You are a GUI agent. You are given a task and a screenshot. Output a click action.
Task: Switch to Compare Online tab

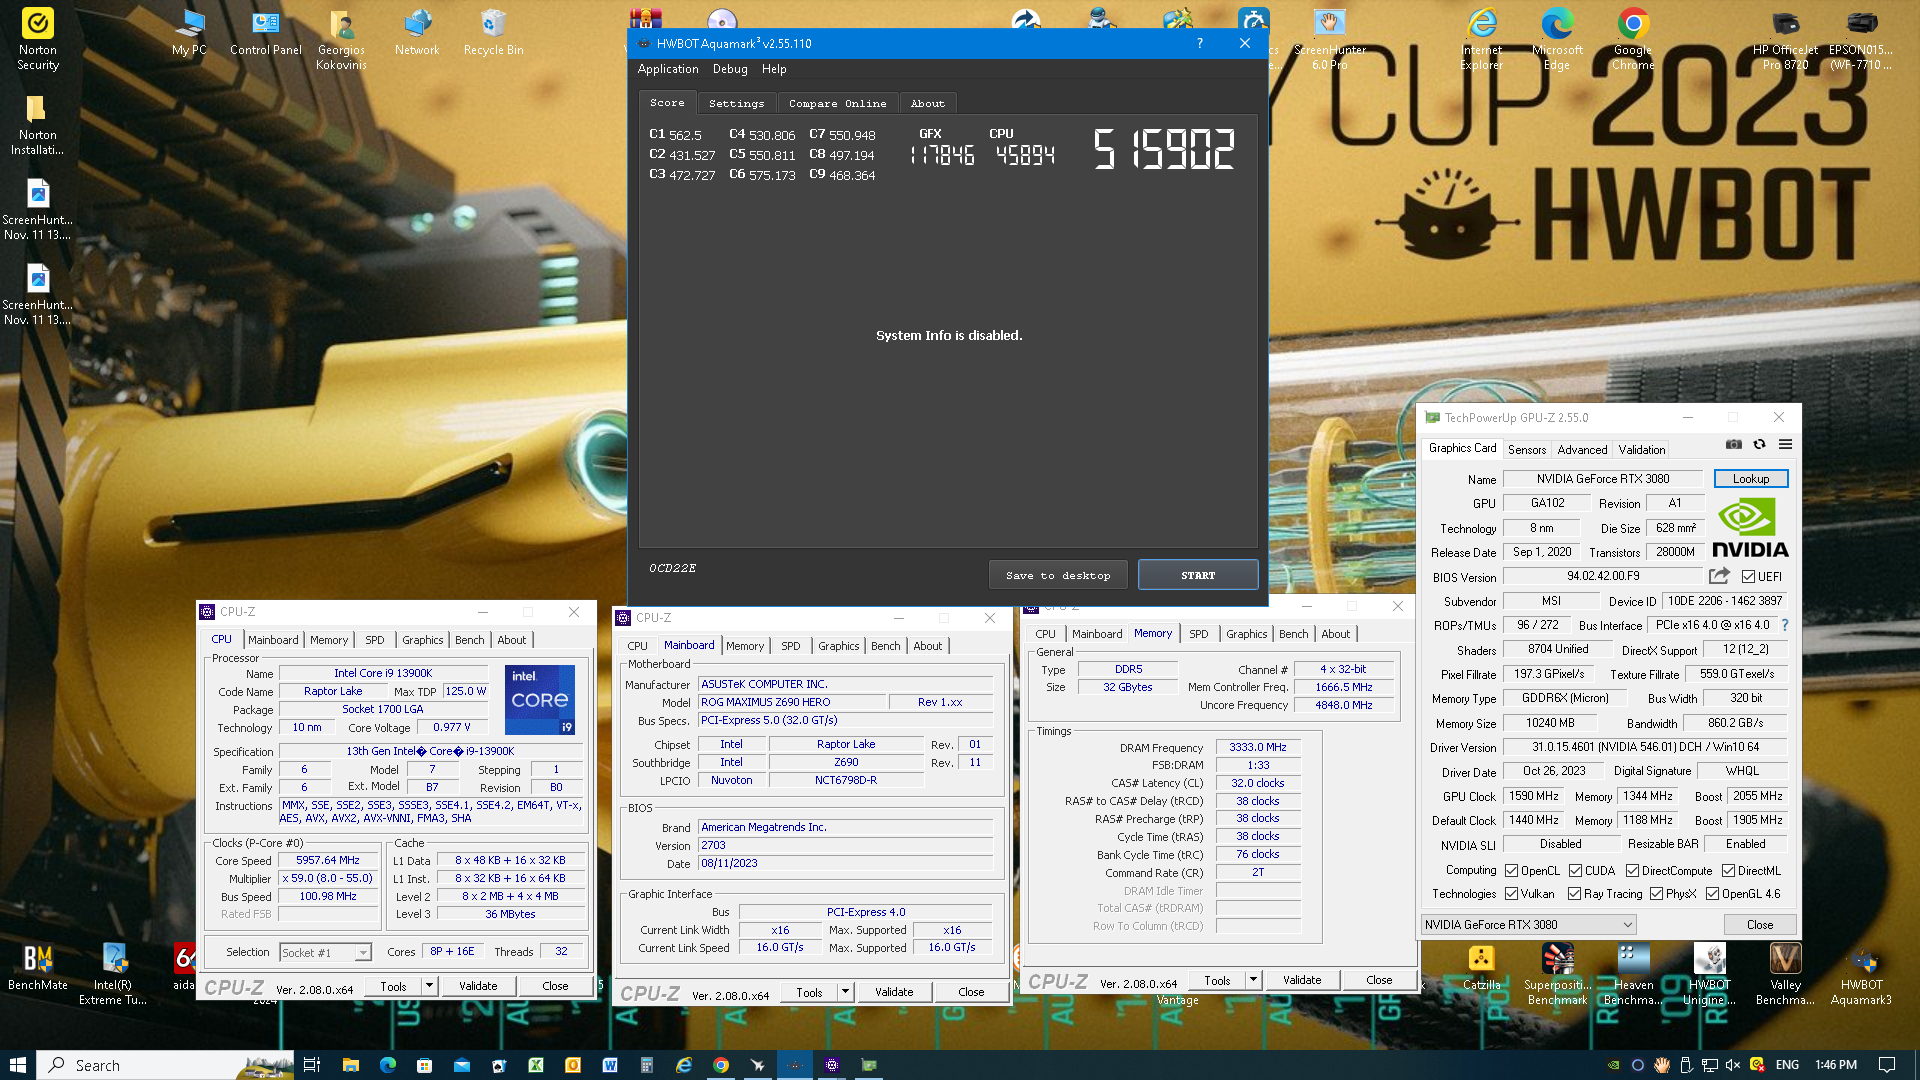click(837, 103)
